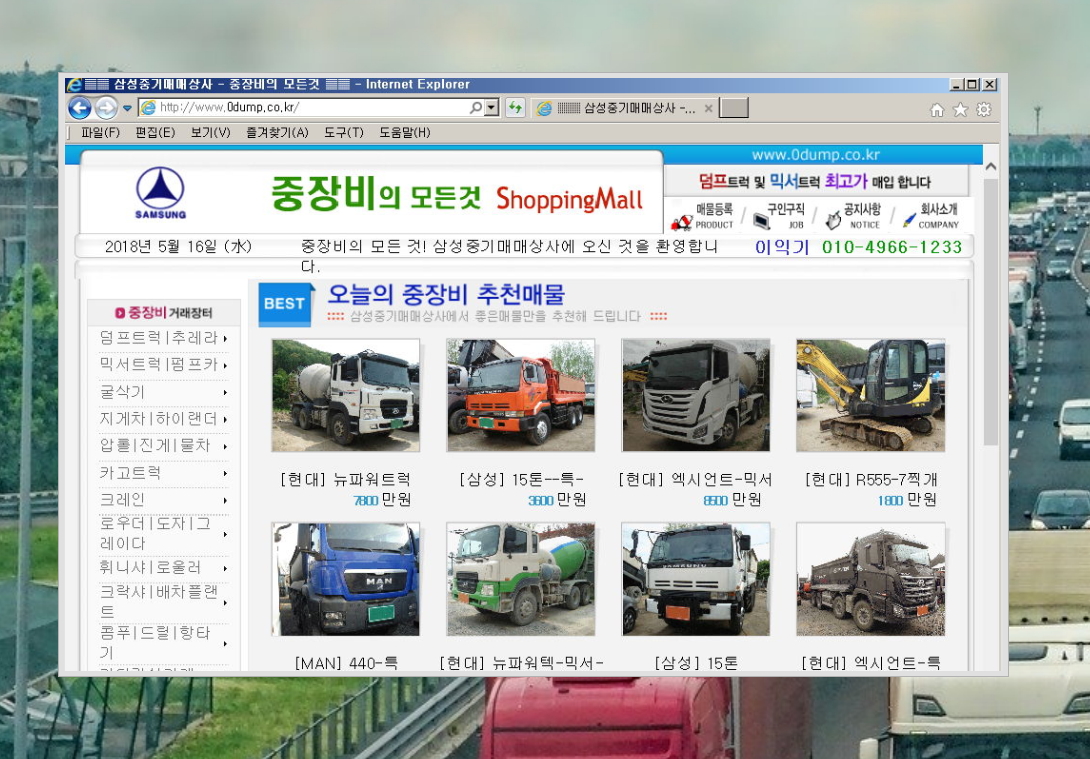The image size is (1090, 759).
Task: Click the 회사소개 COMPANY icon
Action: [931, 216]
